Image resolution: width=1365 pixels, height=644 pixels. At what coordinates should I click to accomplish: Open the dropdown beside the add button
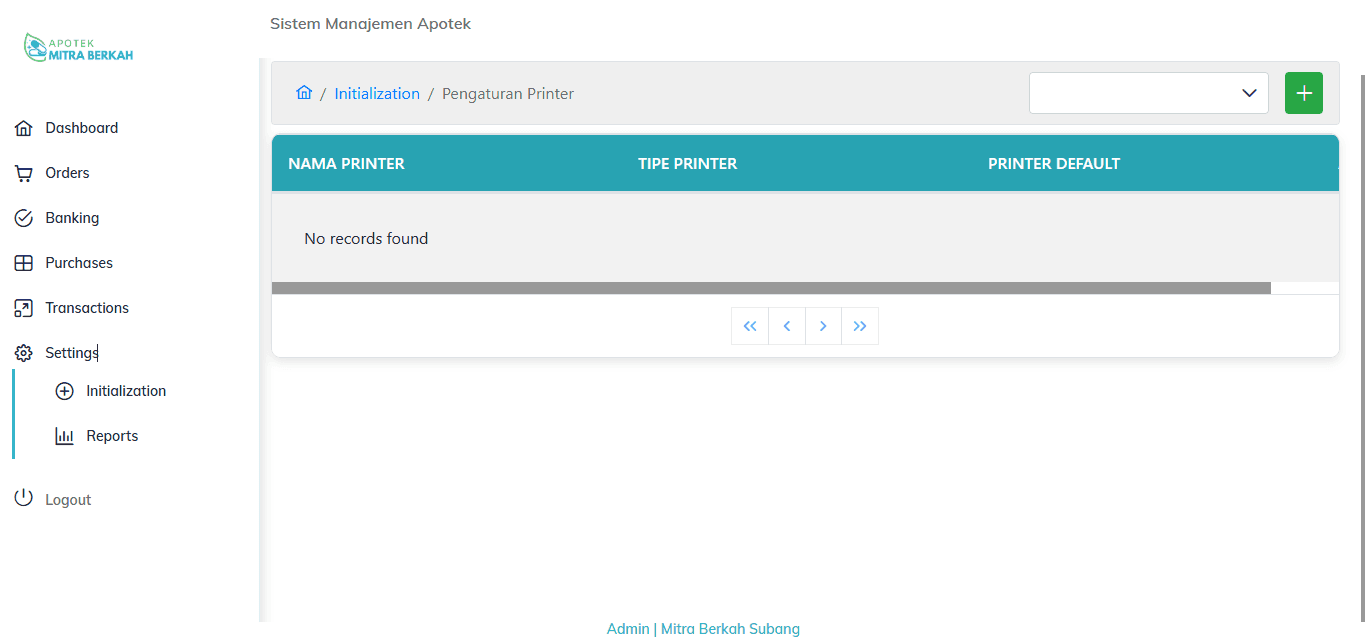click(x=1148, y=93)
